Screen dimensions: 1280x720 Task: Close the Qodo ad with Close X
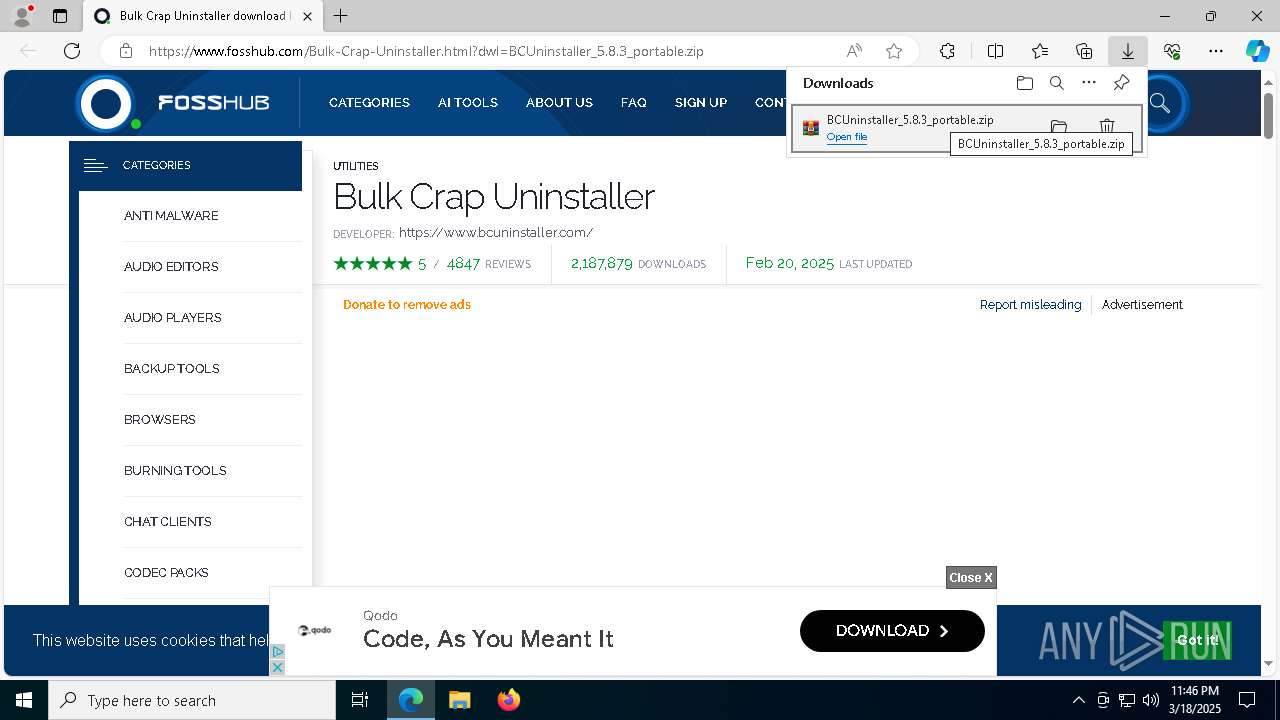point(971,578)
